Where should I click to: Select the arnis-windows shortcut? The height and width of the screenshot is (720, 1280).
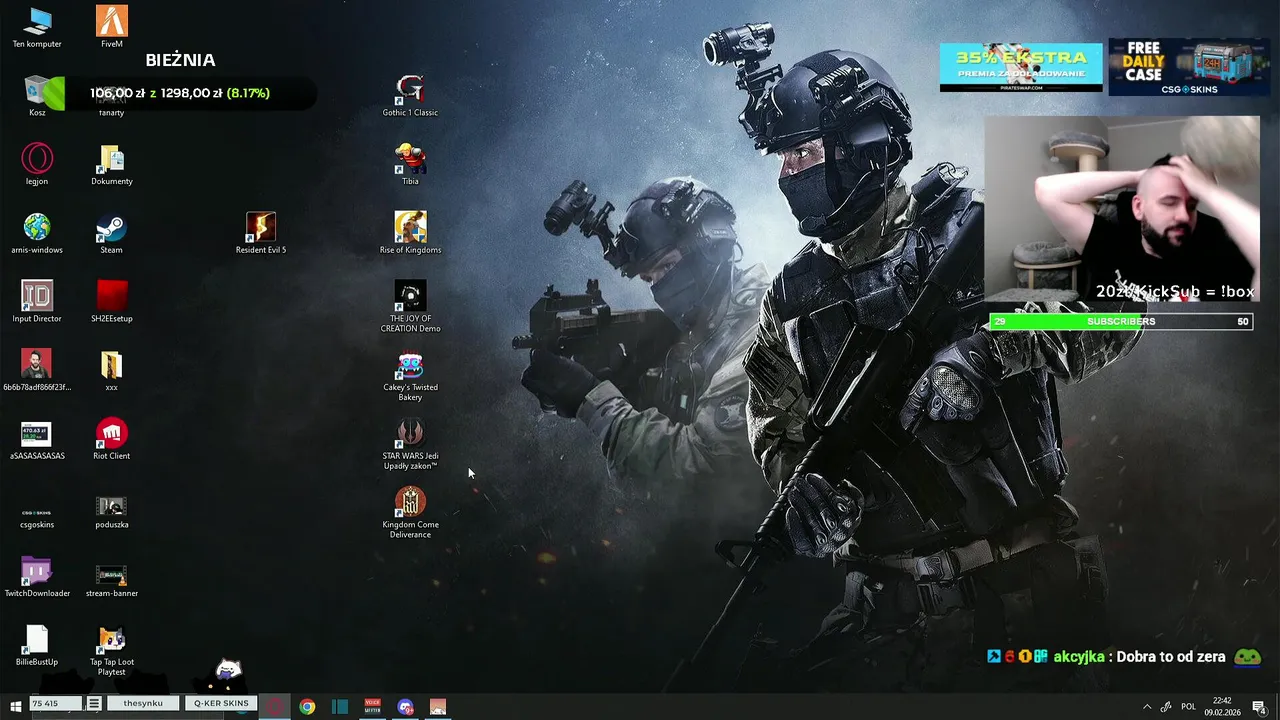point(37,233)
